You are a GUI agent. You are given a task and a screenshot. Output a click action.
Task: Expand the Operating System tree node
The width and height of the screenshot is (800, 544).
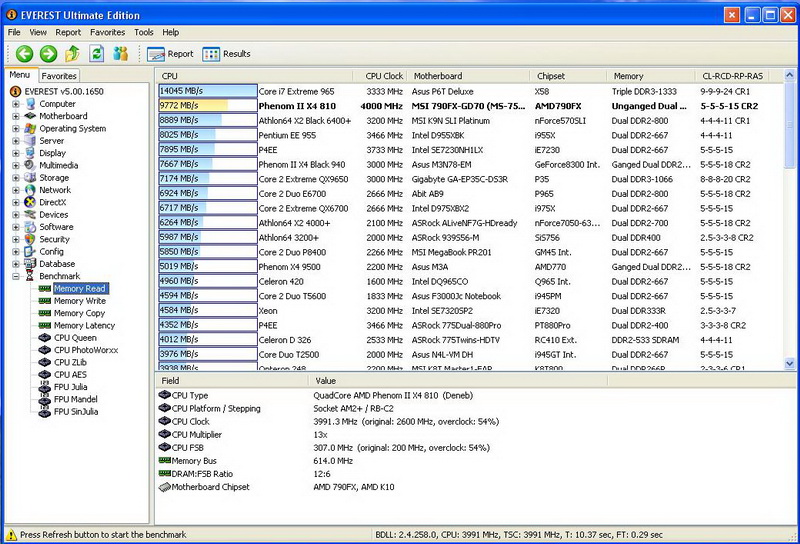click(x=16, y=129)
